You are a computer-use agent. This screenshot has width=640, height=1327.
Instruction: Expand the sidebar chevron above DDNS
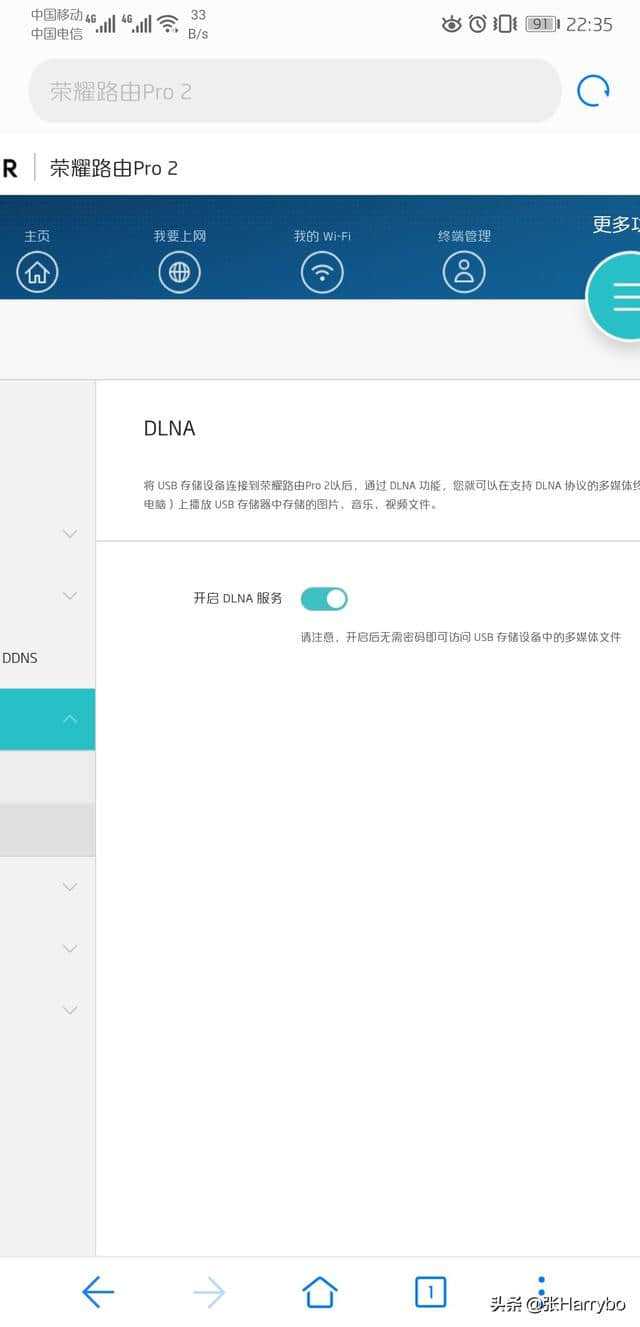coord(70,596)
